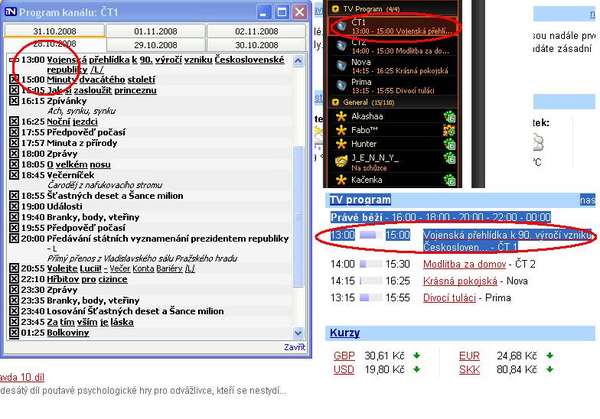Viewport: 600px width, 419px height.
Task: Click the programme list scroll up arrow
Action: 298,61
